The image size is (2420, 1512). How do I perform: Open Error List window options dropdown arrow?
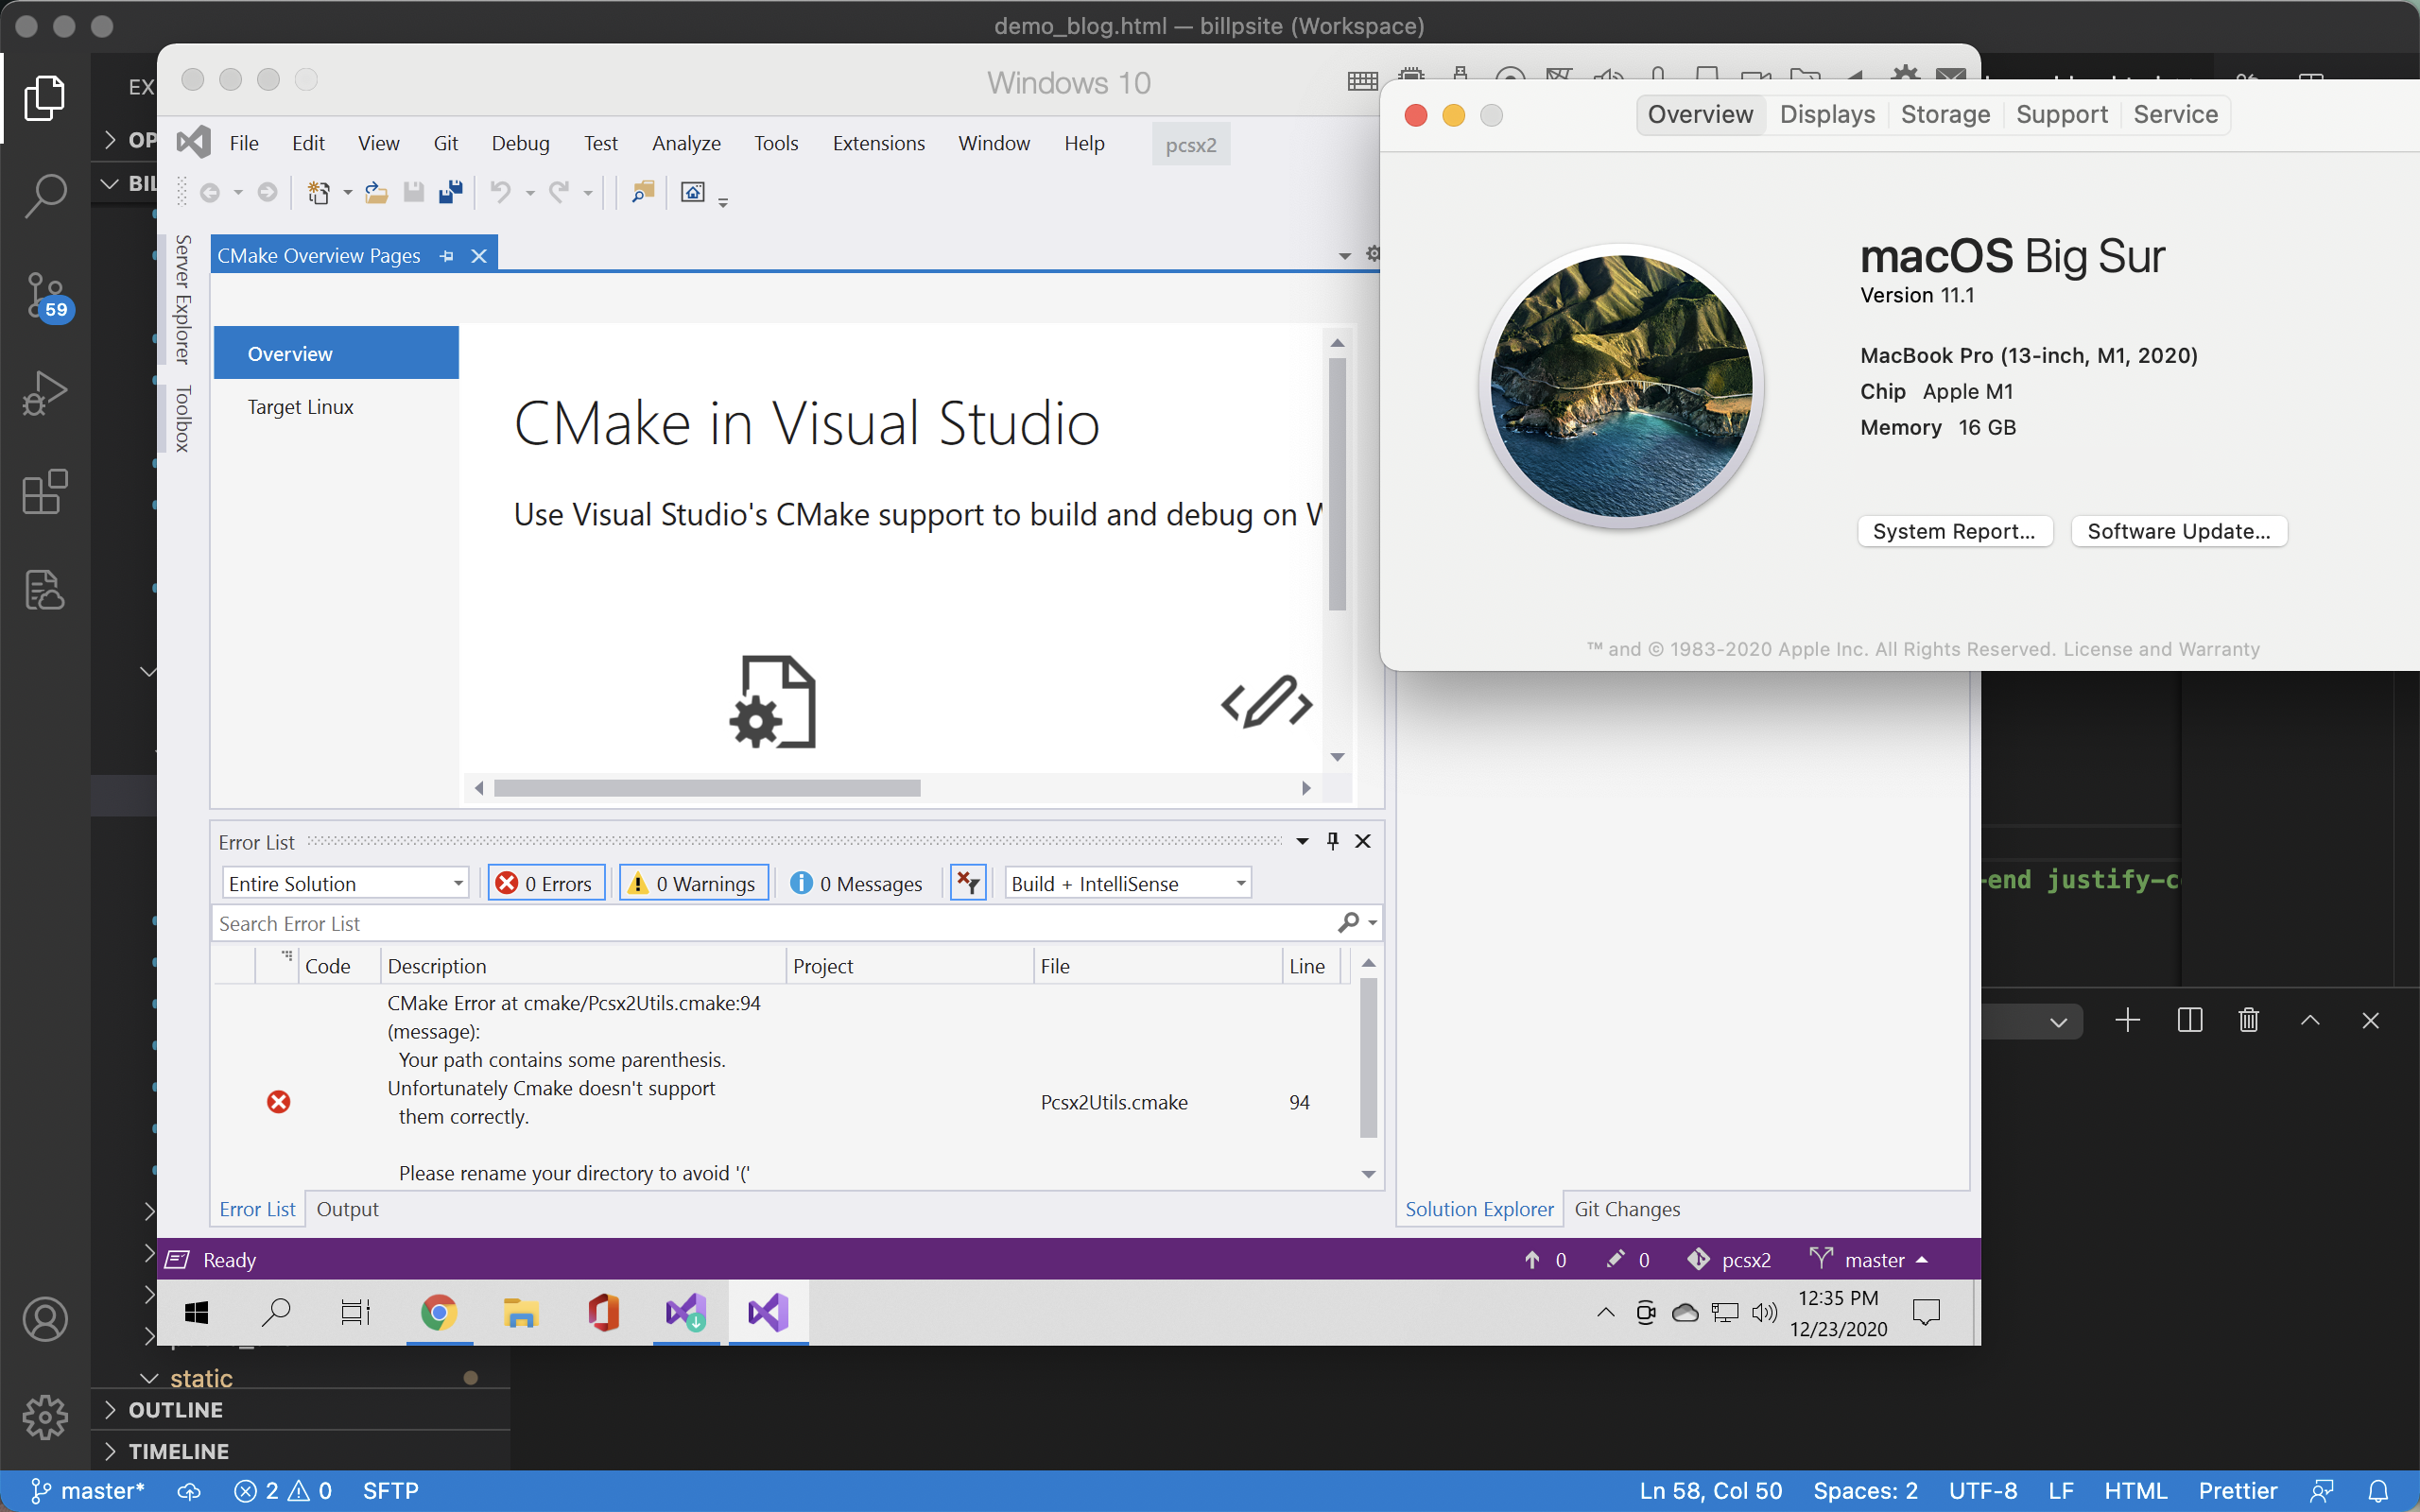click(1302, 841)
